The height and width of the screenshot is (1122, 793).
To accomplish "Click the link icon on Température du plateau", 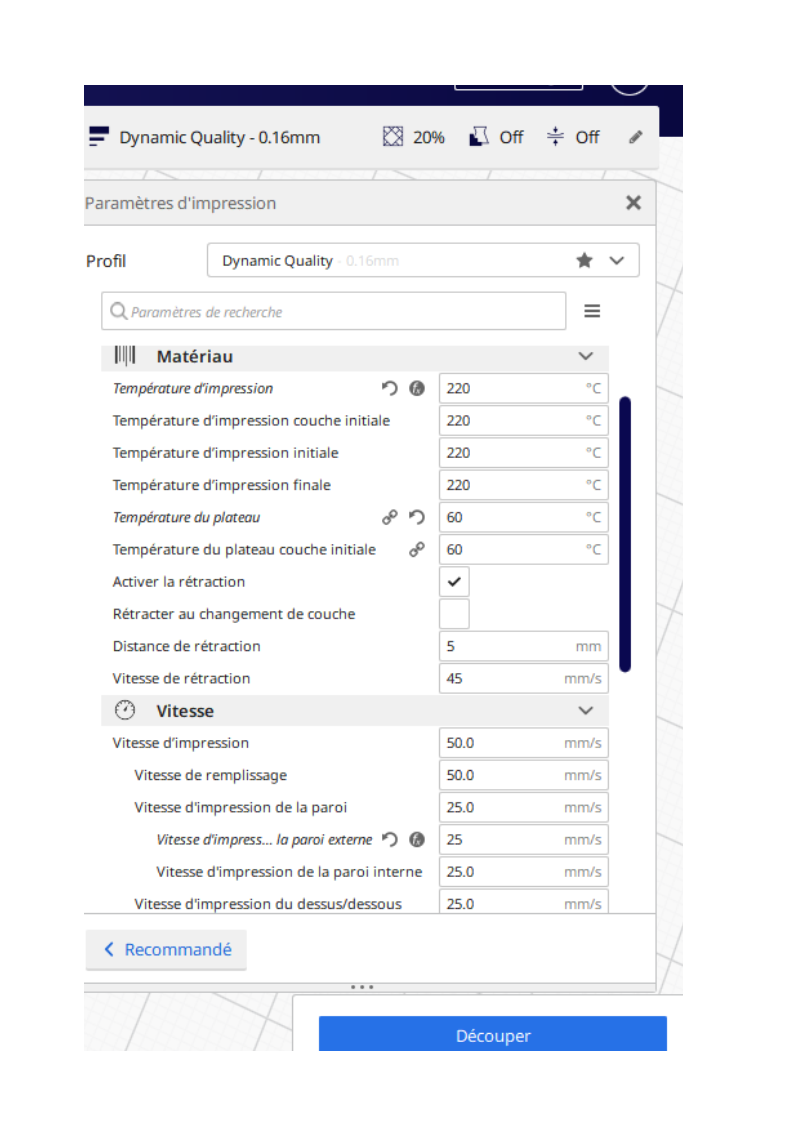I will 390,517.
